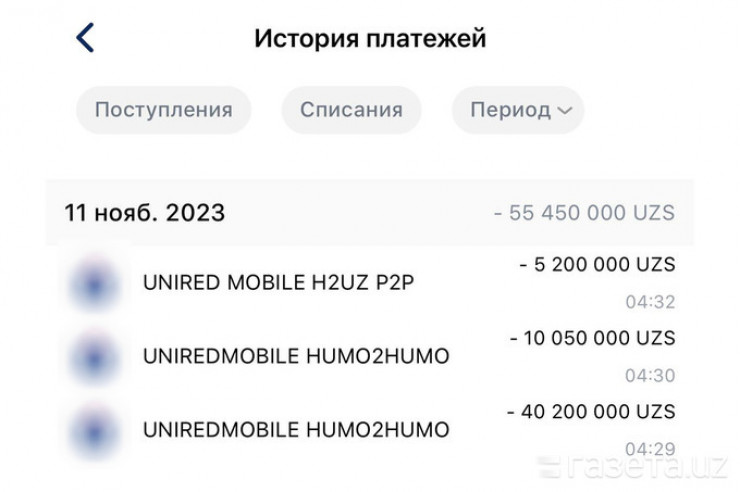Open the HUMO2HUMO payment made at 04:30
740x492 pixels.
tap(297, 356)
